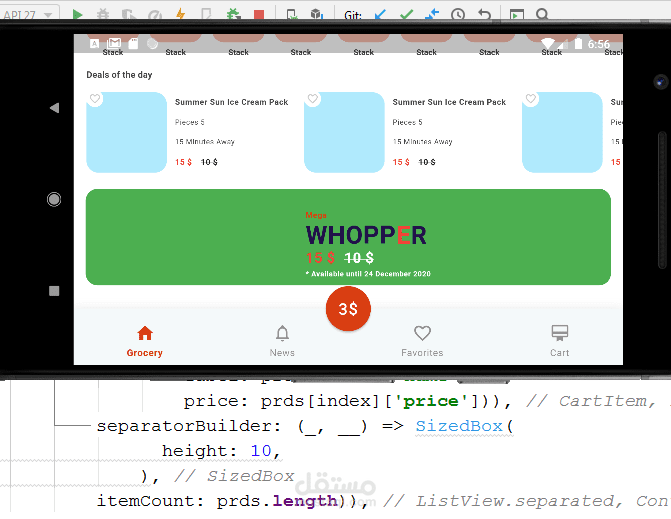Attach debugger to Android process icon
671x519 pixels.
(x=234, y=15)
